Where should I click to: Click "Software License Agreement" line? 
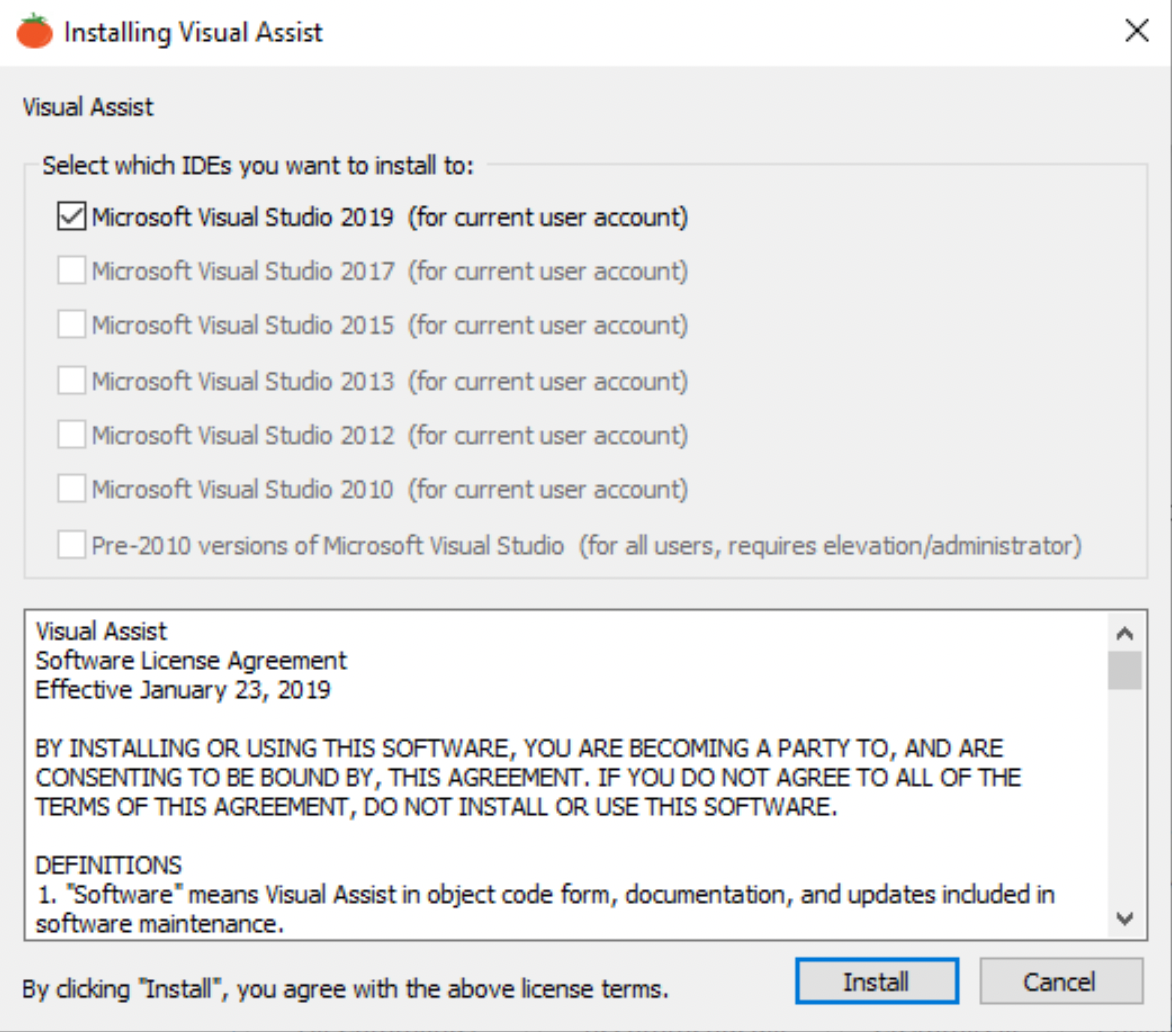[x=191, y=661]
